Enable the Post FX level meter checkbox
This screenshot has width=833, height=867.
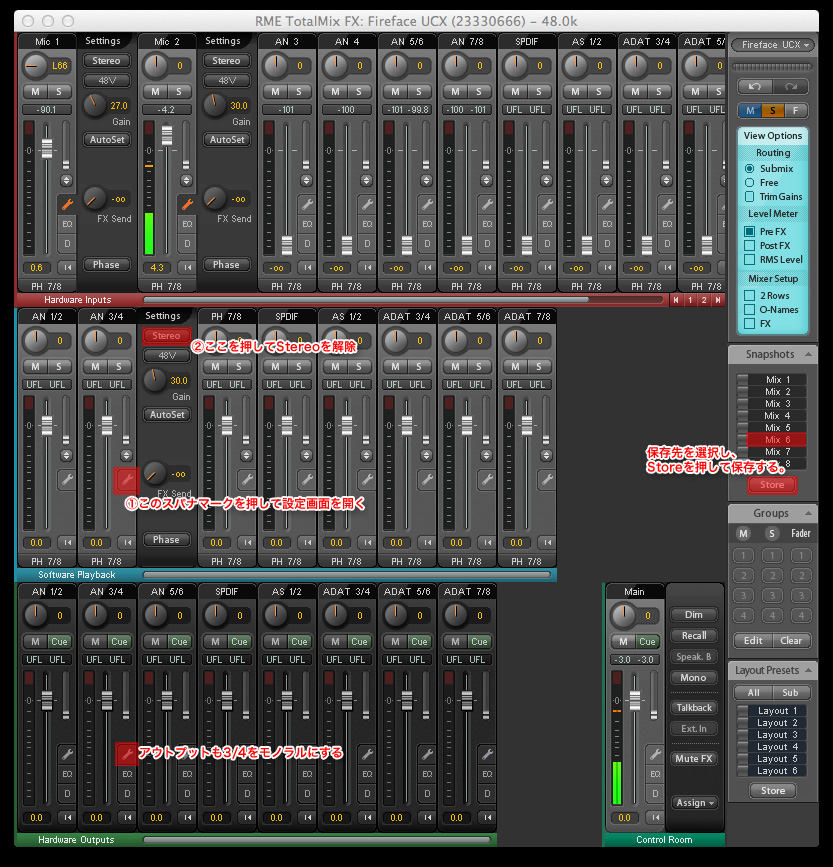point(750,245)
